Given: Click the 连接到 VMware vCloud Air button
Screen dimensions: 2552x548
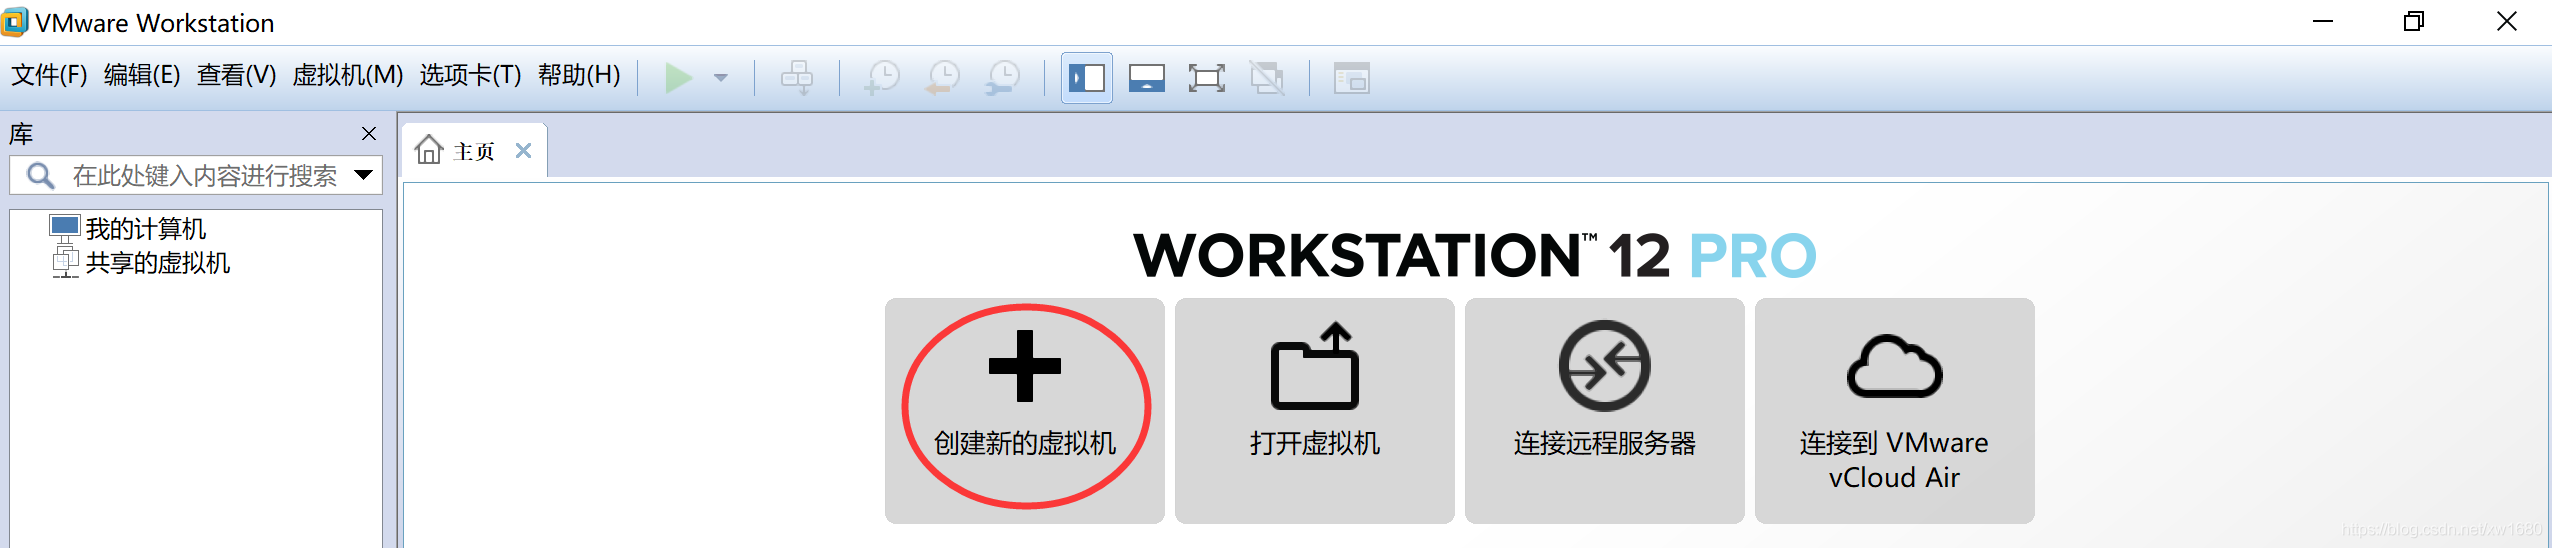Looking at the screenshot, I should [1895, 410].
